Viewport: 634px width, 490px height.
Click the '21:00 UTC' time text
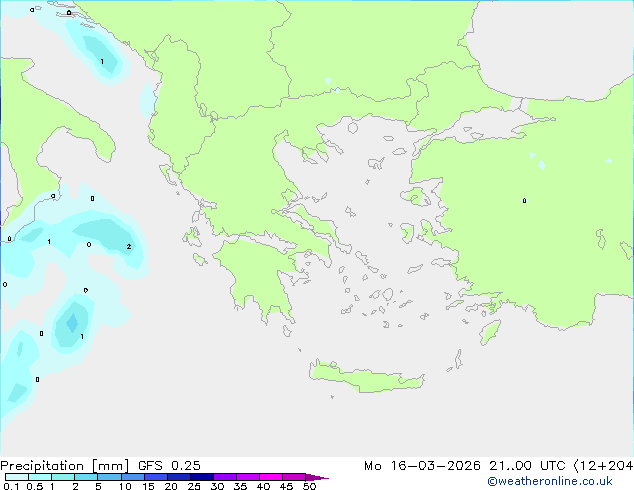coord(527,466)
